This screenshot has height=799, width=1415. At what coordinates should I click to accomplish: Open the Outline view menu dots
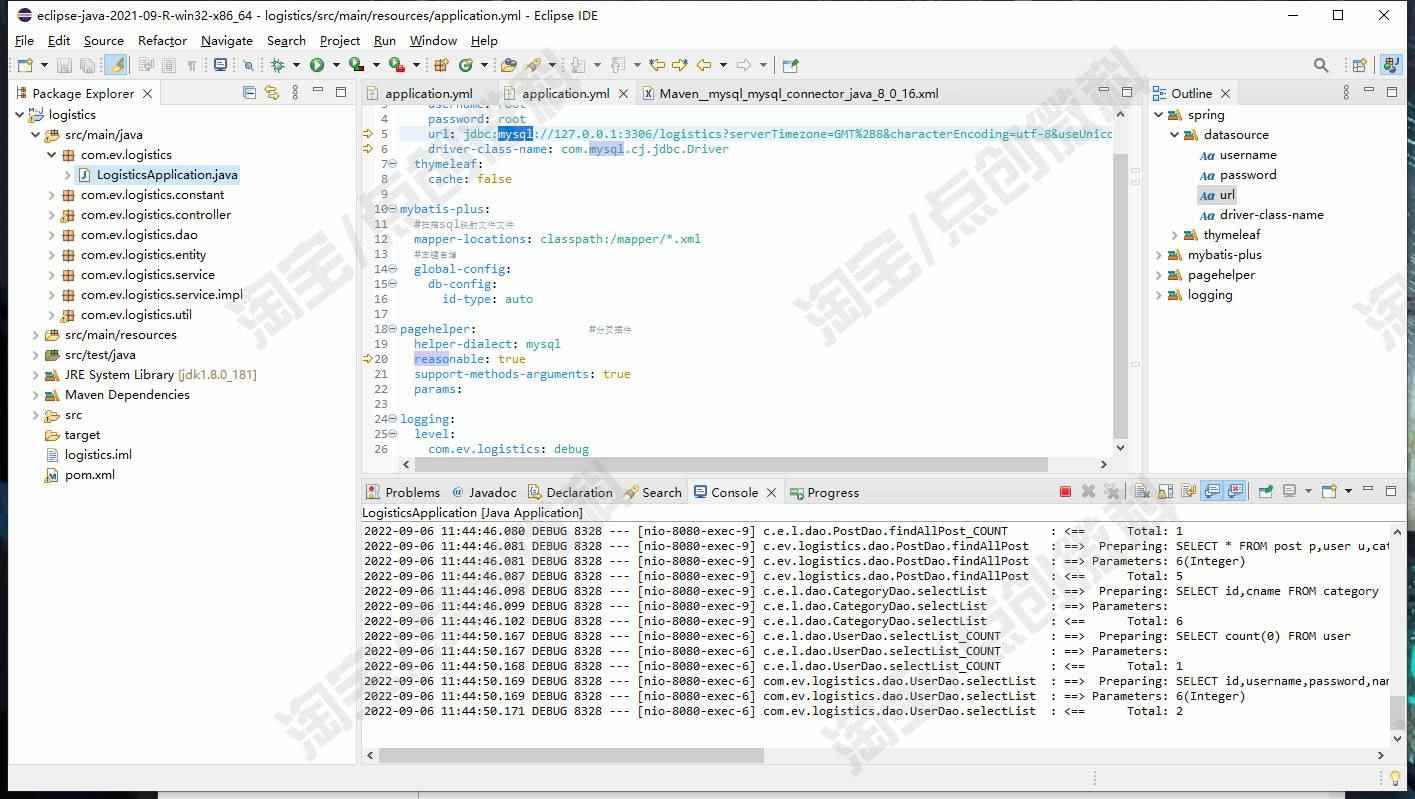(x=1347, y=93)
